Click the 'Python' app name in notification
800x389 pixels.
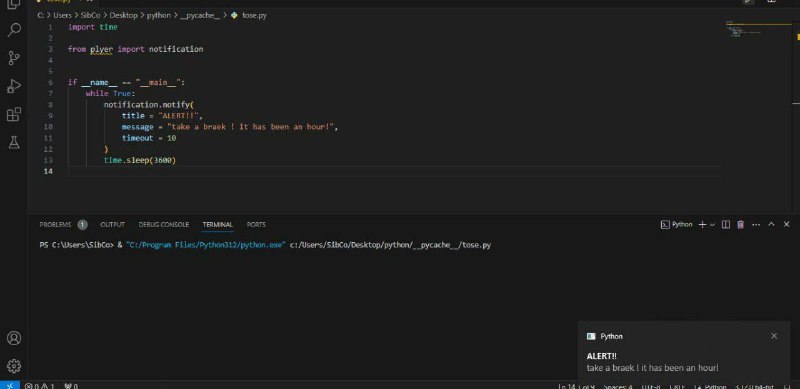(x=611, y=336)
